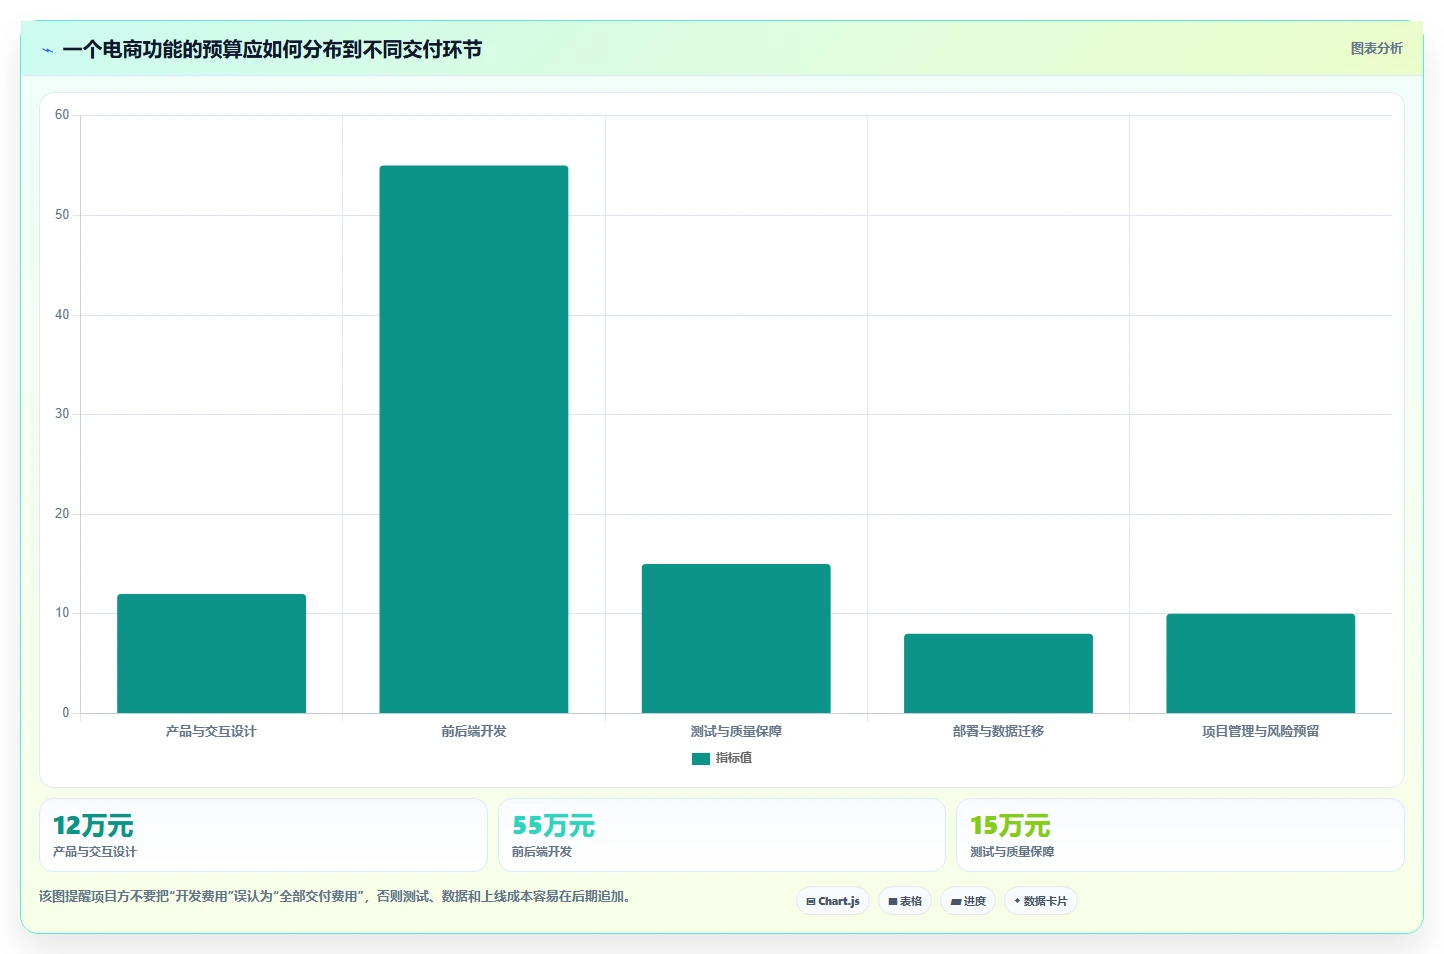Click the lightning icon beside the chart title
The width and height of the screenshot is (1444, 954).
(47, 50)
